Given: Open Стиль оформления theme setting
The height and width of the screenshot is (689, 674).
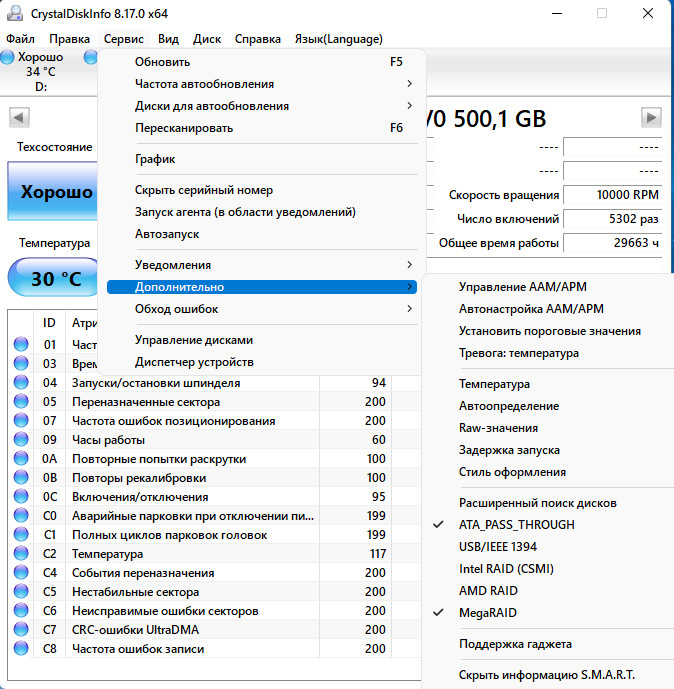Looking at the screenshot, I should (512, 472).
